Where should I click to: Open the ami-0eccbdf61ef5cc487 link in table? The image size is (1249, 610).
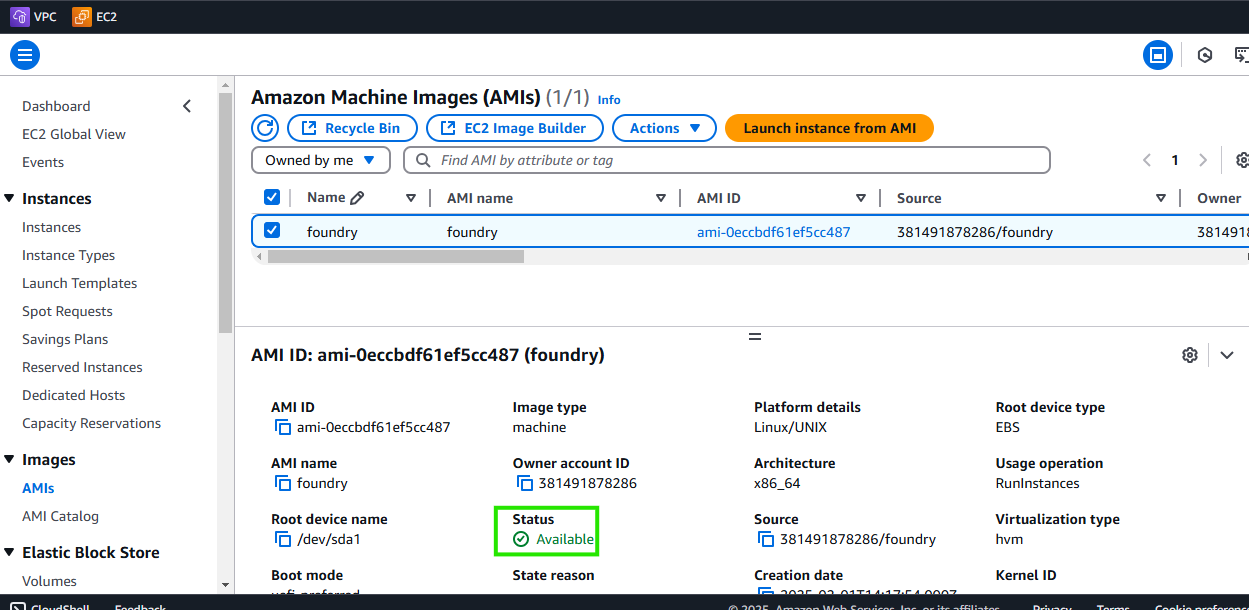point(773,232)
